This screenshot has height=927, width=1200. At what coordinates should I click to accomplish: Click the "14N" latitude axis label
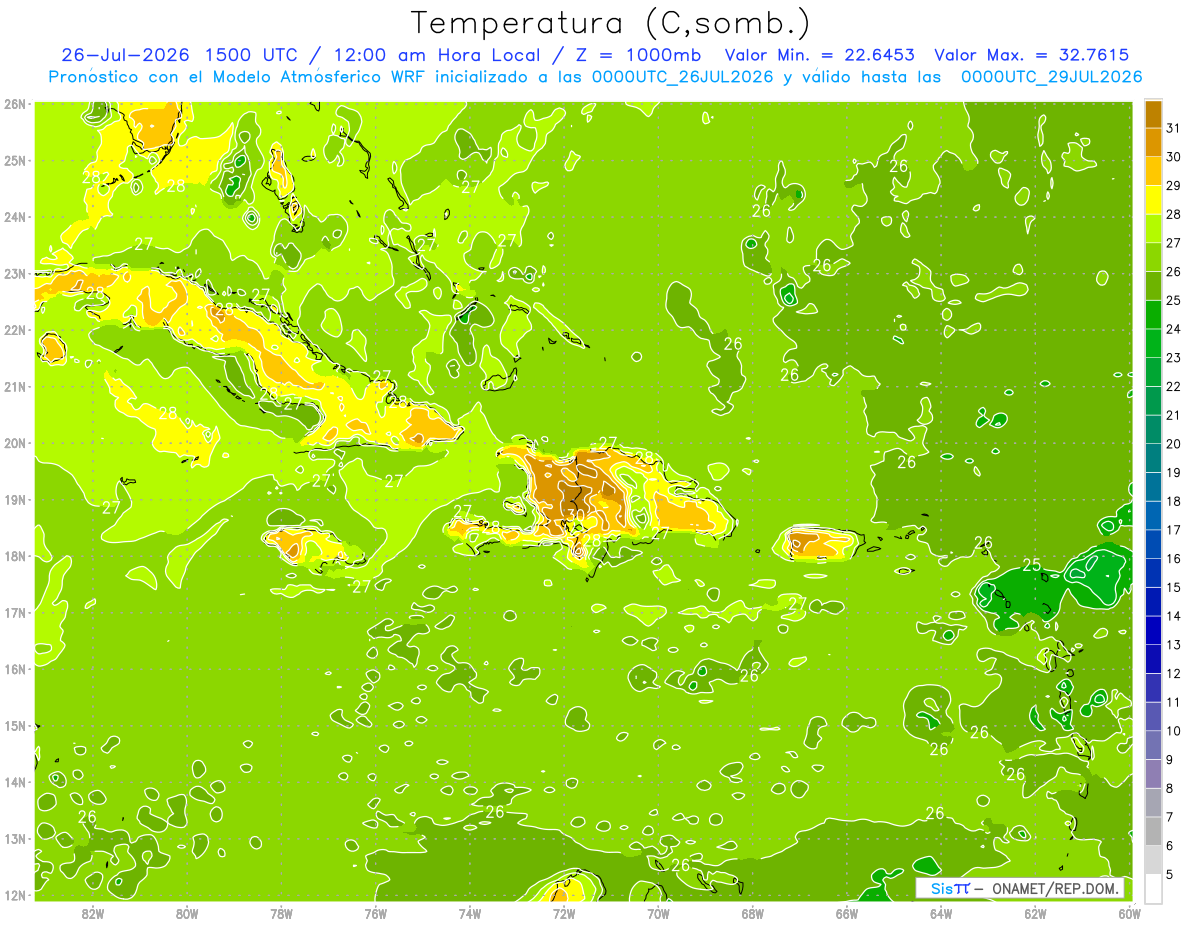tap(14, 782)
